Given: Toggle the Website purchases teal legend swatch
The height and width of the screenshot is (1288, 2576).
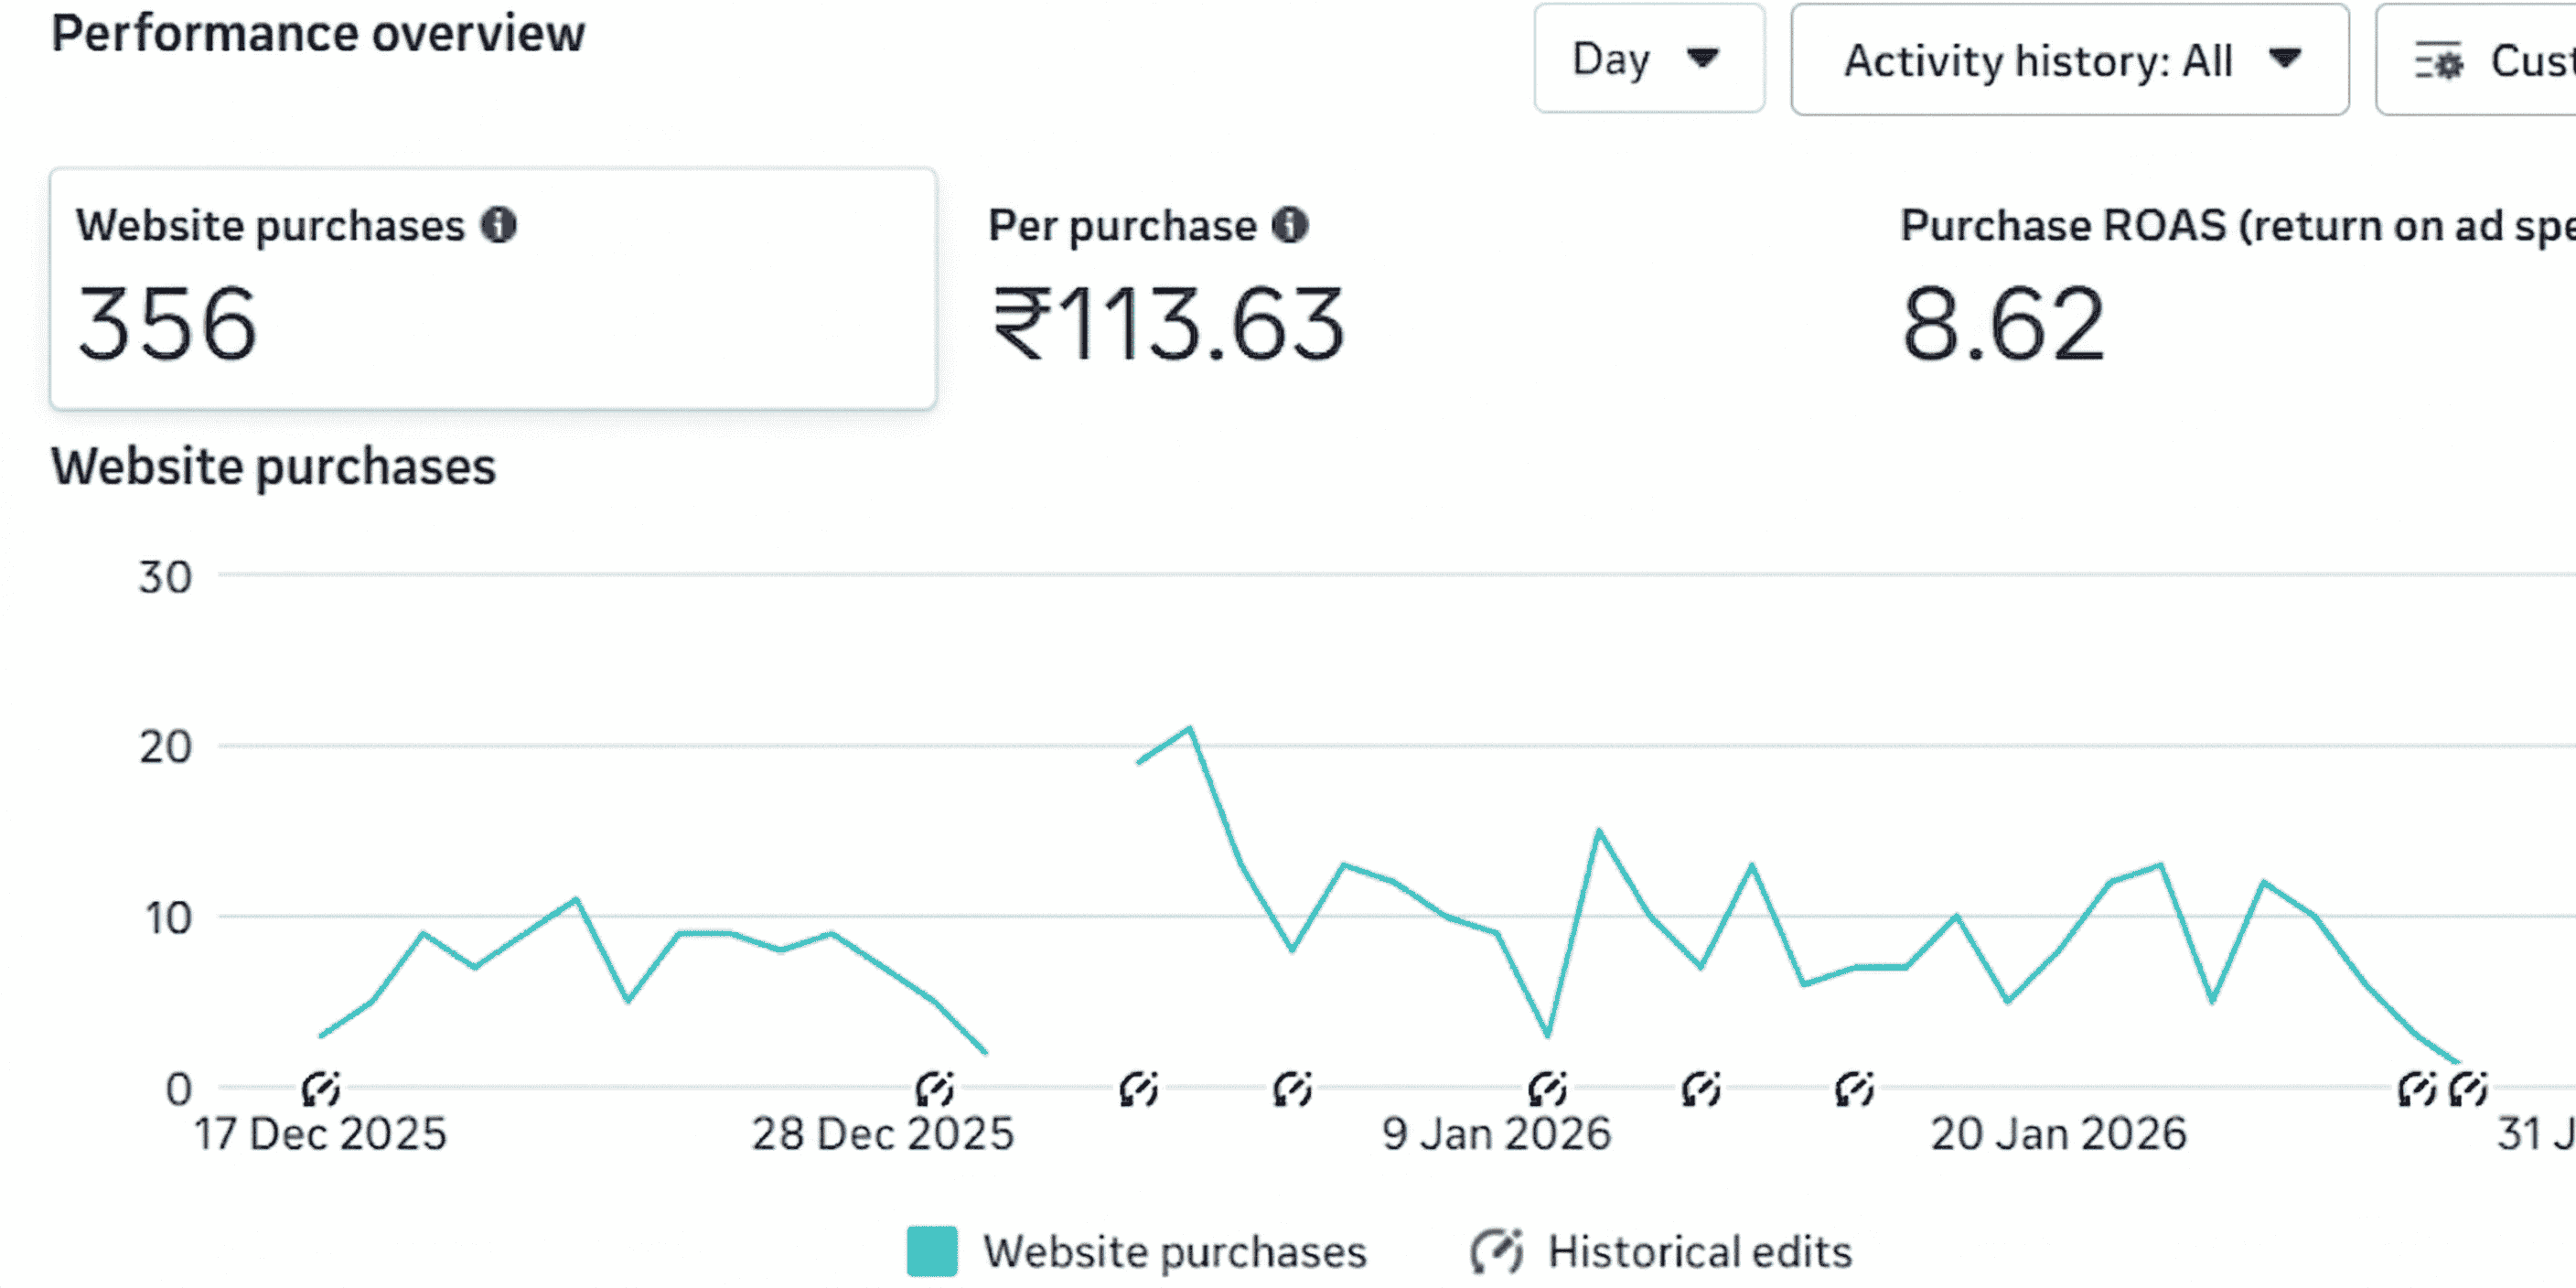Looking at the screenshot, I should tap(932, 1251).
